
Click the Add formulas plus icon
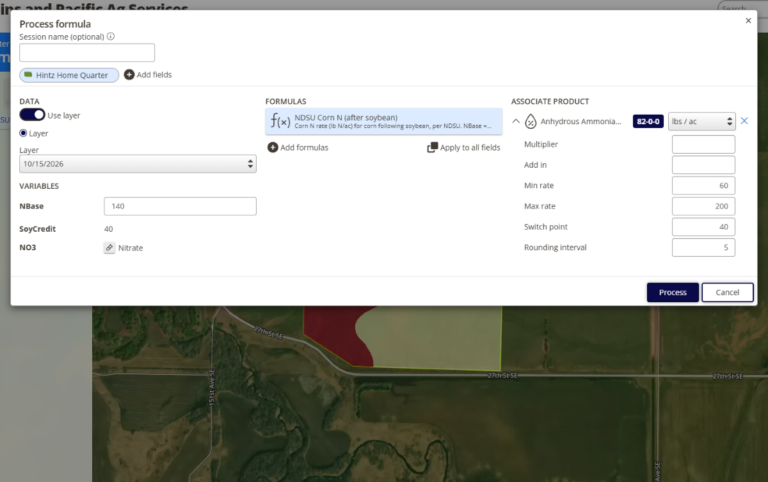pos(272,147)
